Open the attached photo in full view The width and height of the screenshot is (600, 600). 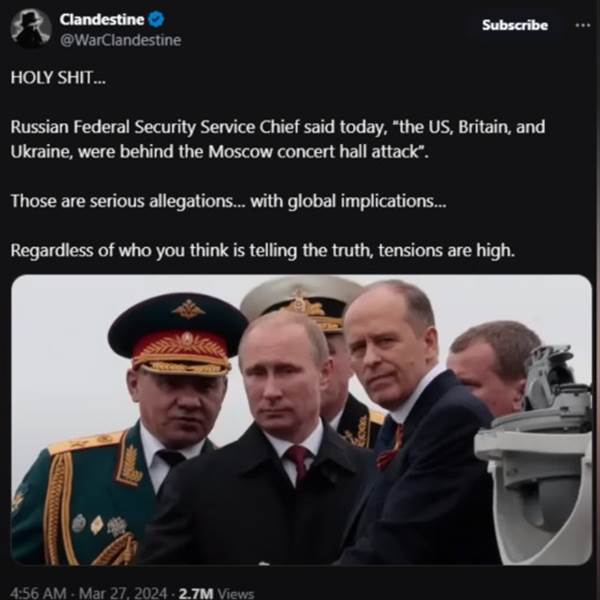click(302, 419)
